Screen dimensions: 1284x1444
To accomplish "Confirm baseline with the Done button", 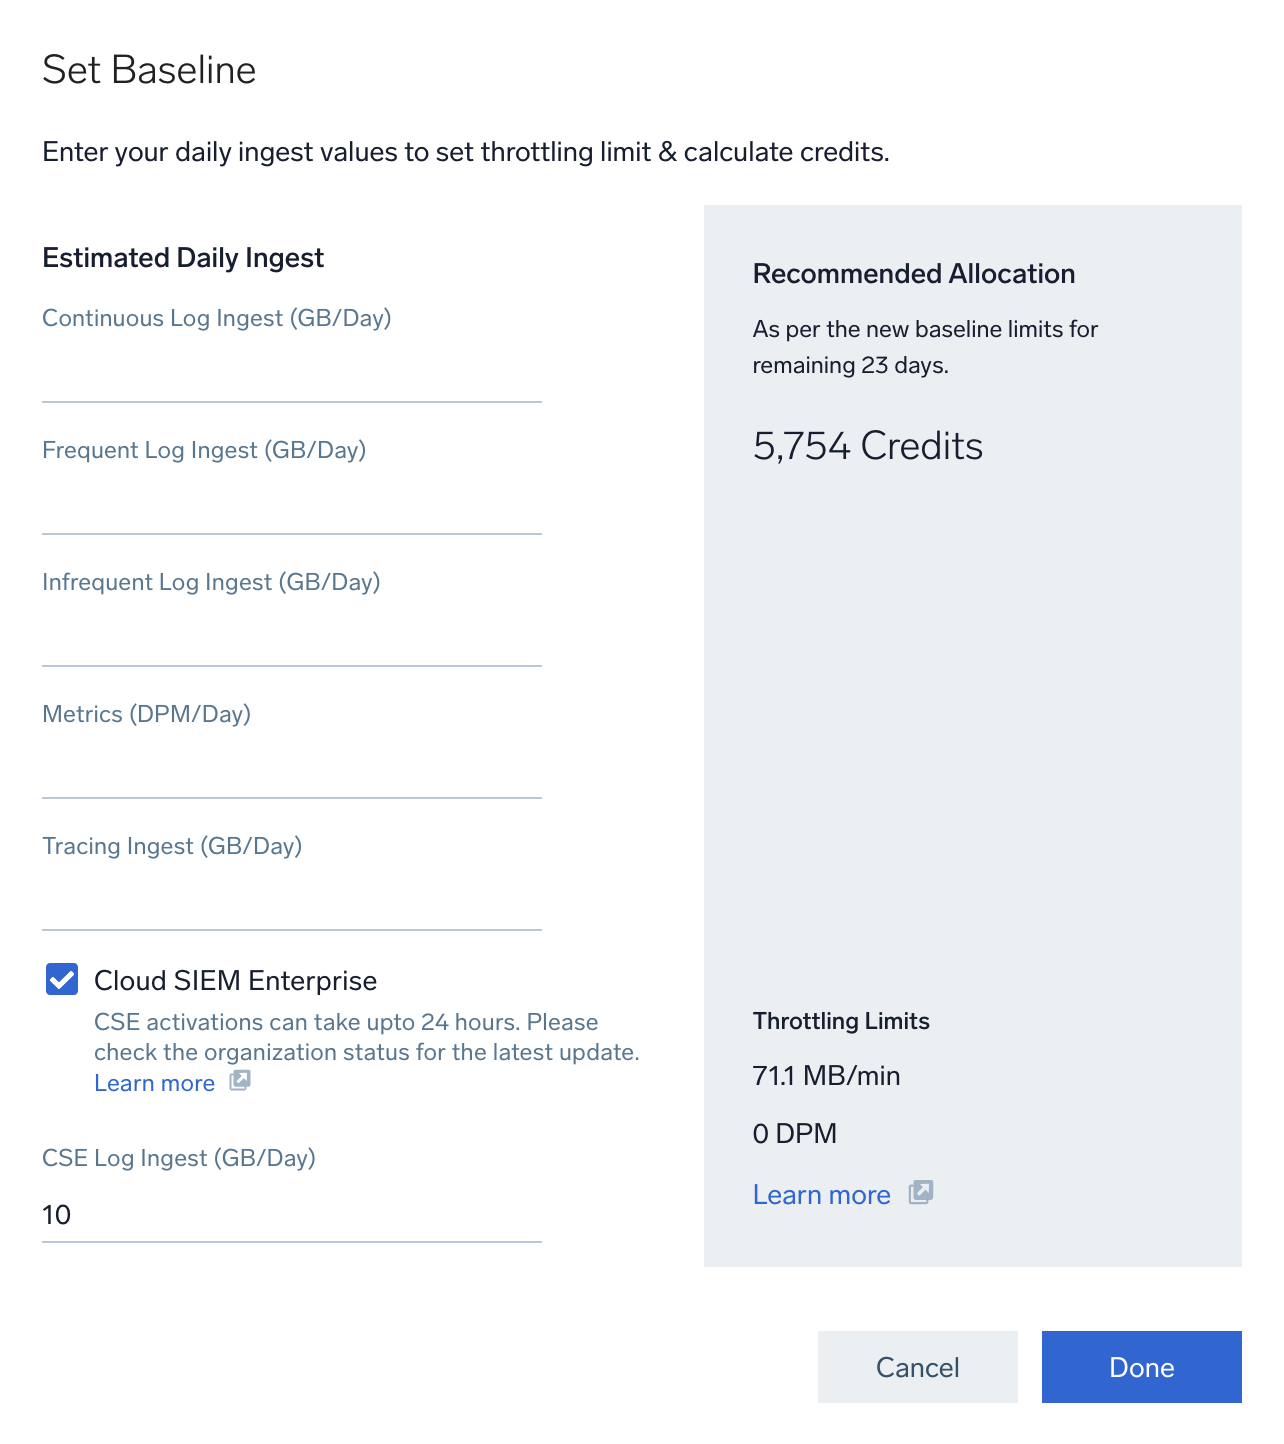I will click(x=1141, y=1367).
